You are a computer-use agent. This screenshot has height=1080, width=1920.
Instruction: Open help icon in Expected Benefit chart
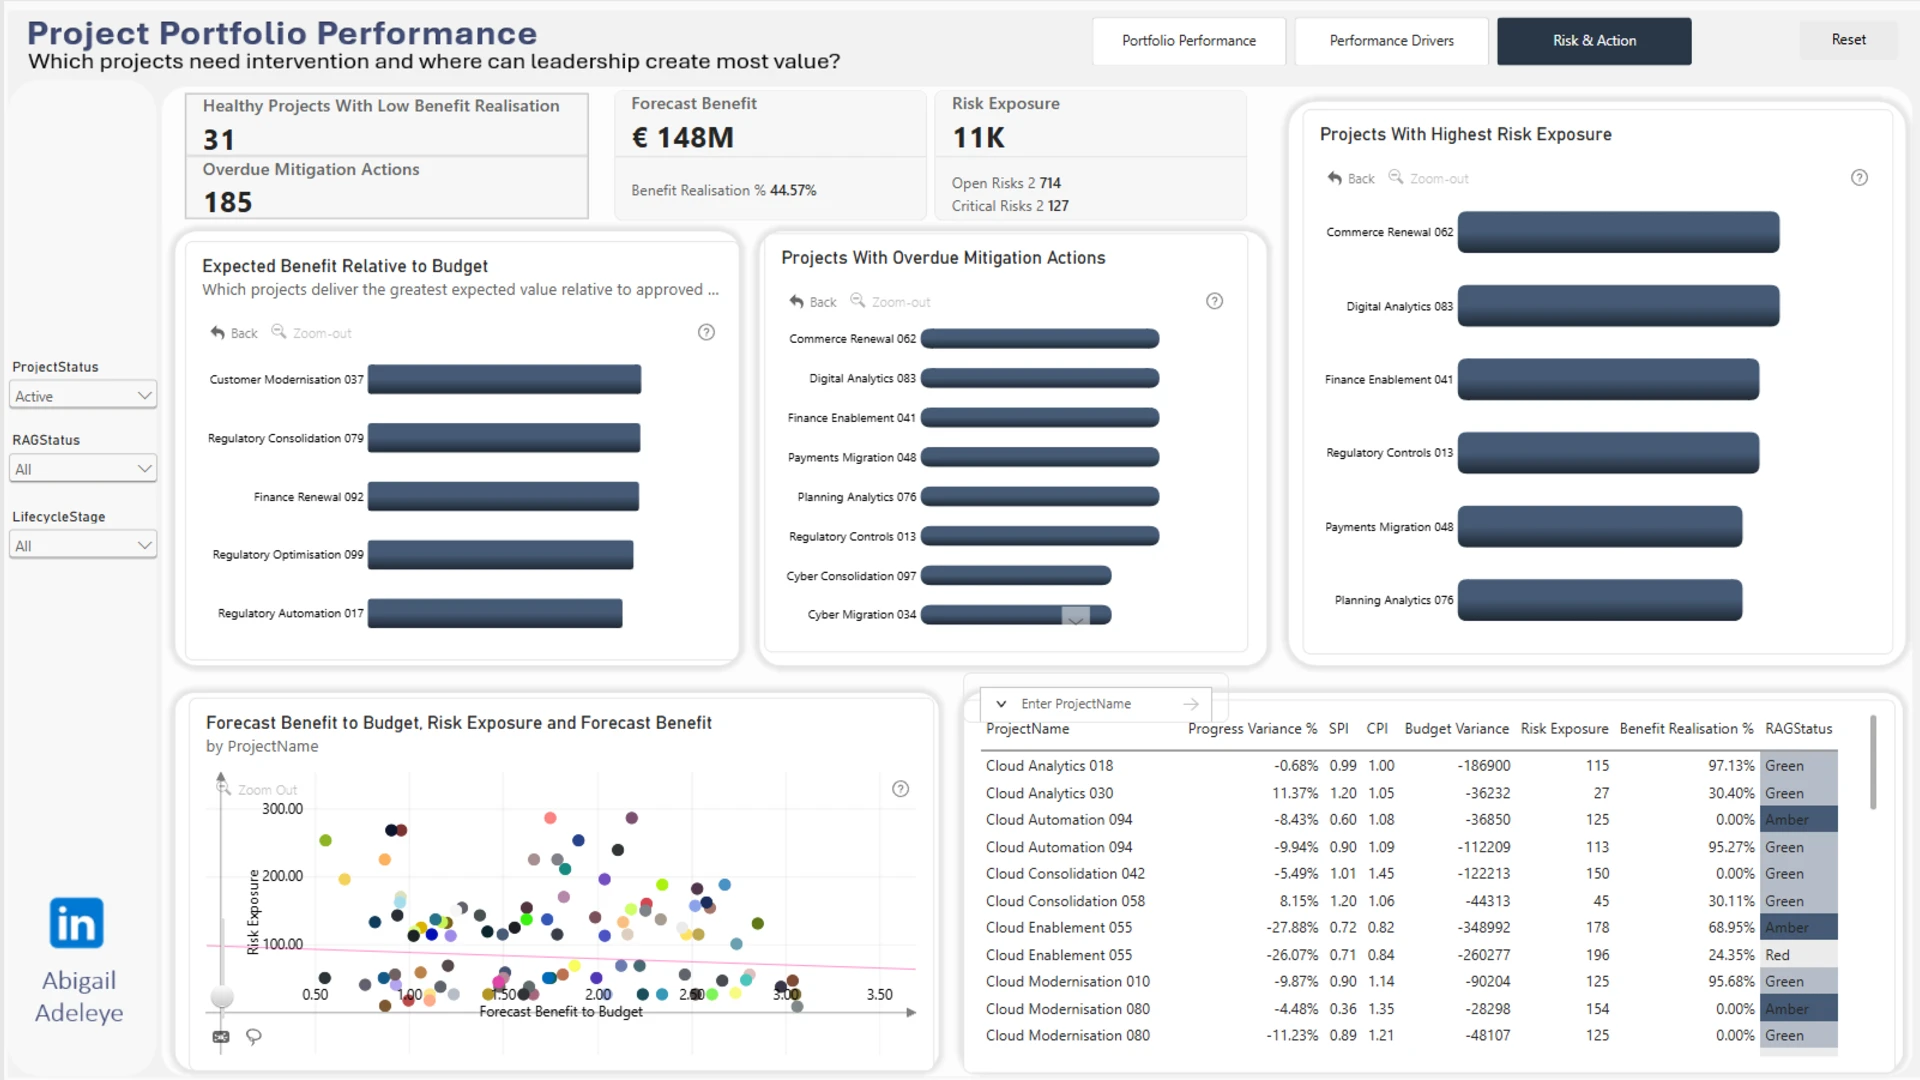pyautogui.click(x=706, y=332)
